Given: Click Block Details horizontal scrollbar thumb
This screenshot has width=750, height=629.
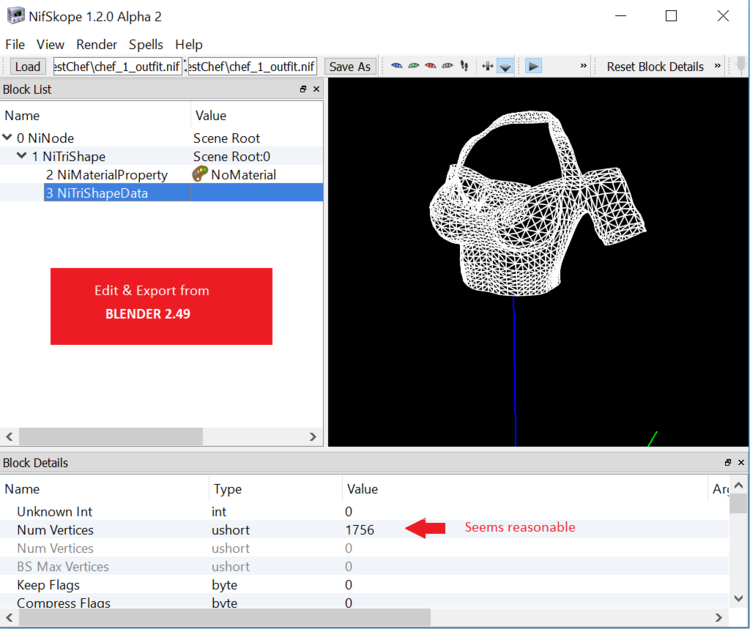Looking at the screenshot, I should point(225,617).
